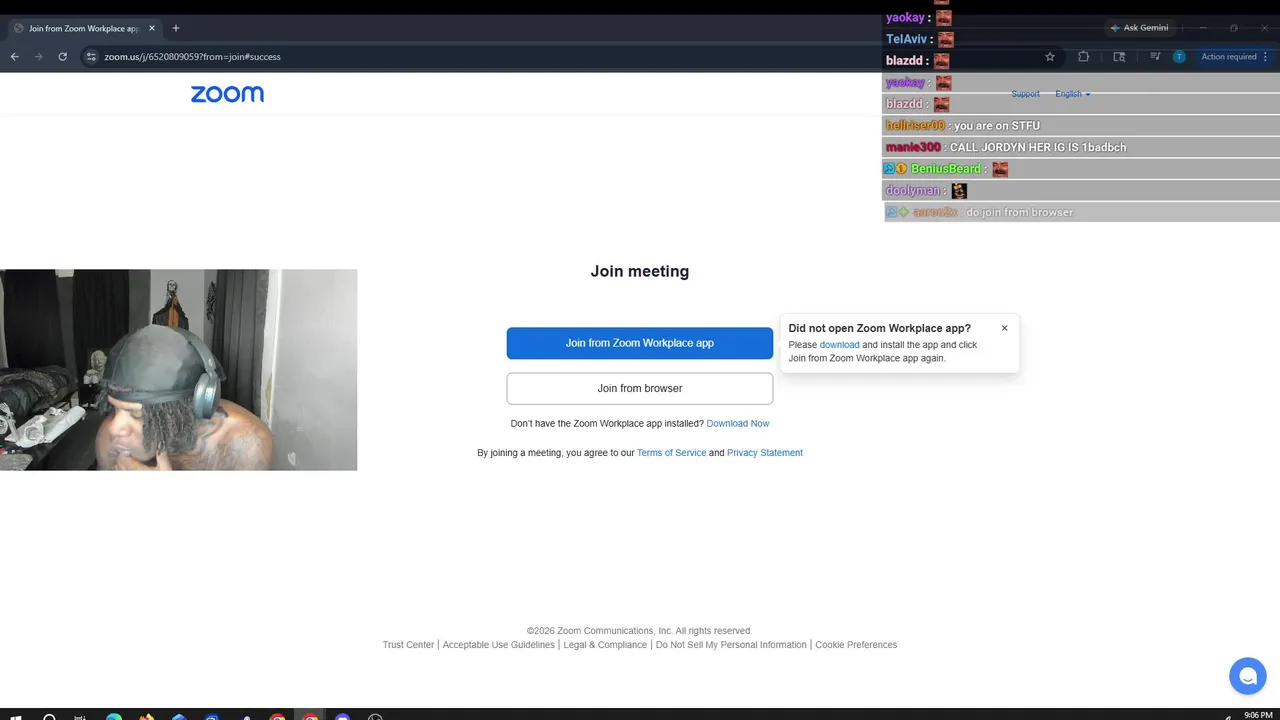The image size is (1280, 720).
Task: Click 'Action required' chip
Action: 1228,57
